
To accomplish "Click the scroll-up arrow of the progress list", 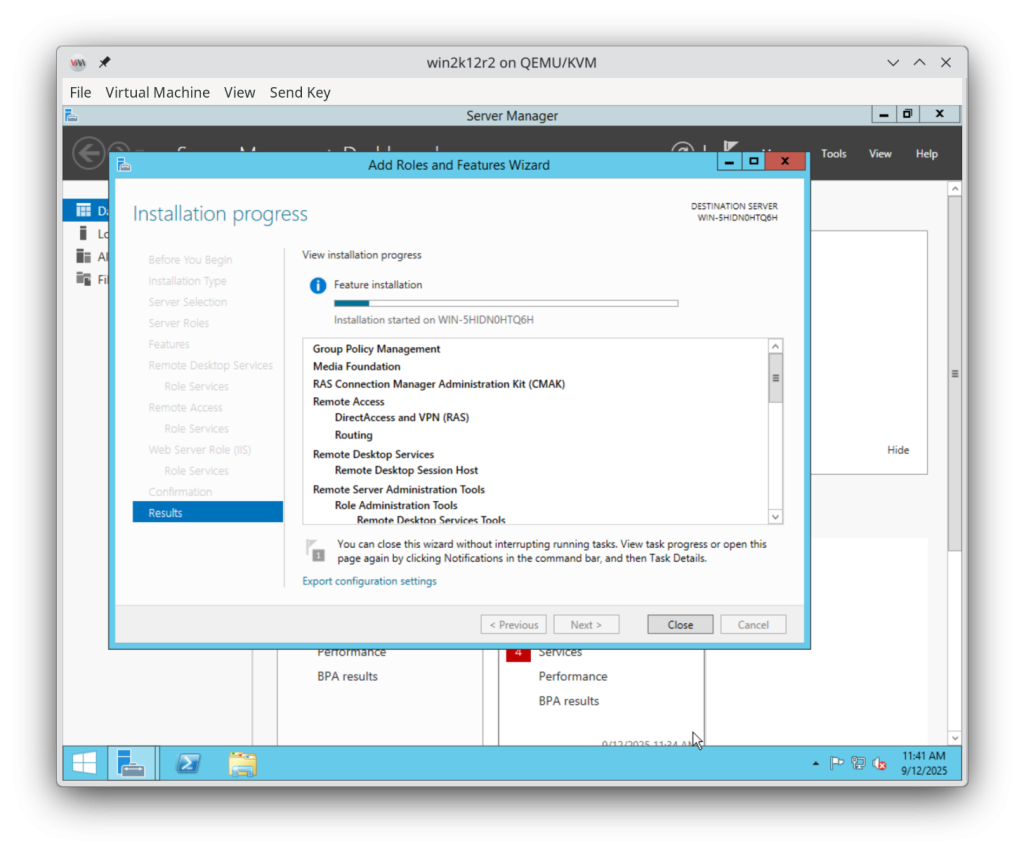I will coord(775,344).
